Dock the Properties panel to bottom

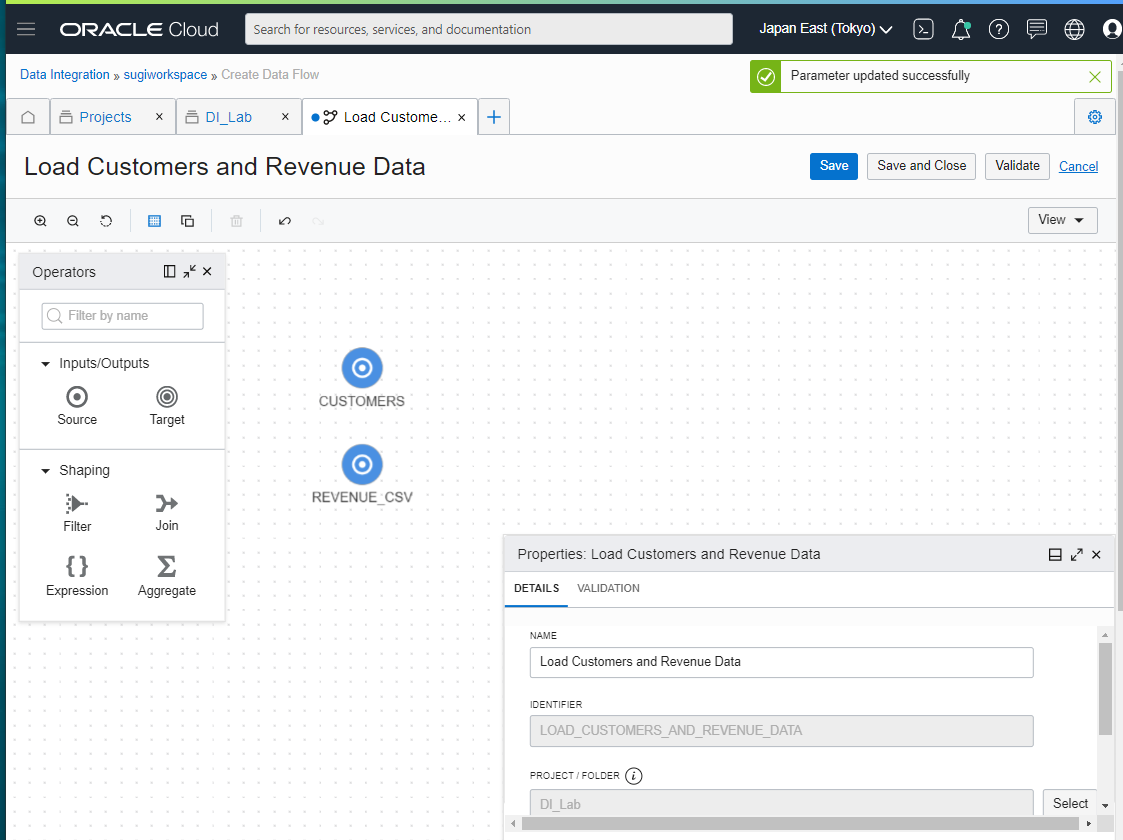click(x=1055, y=555)
